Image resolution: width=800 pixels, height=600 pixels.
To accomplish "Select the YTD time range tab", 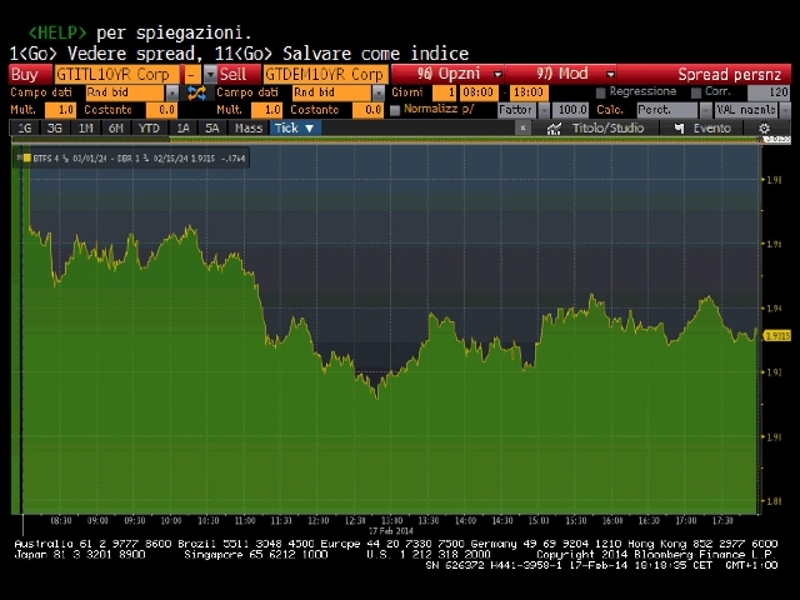I will (149, 128).
